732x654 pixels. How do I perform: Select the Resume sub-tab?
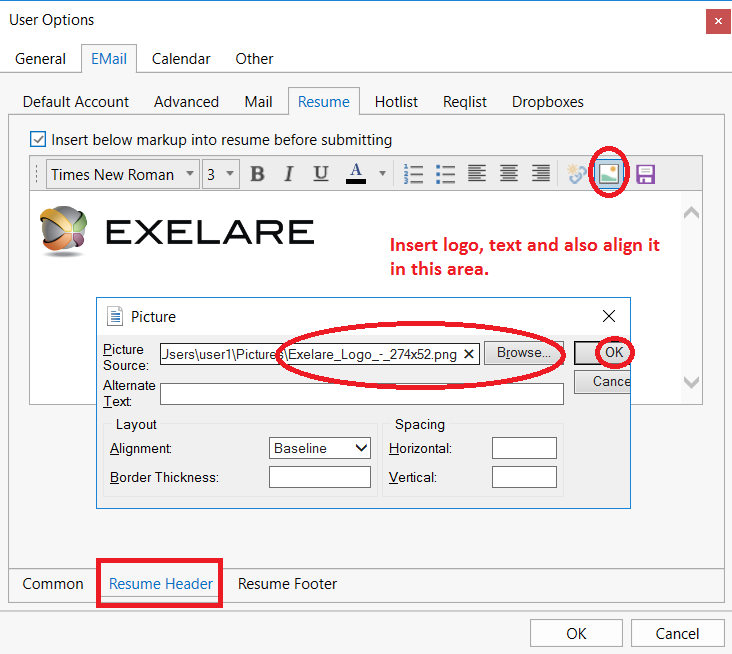(x=324, y=102)
